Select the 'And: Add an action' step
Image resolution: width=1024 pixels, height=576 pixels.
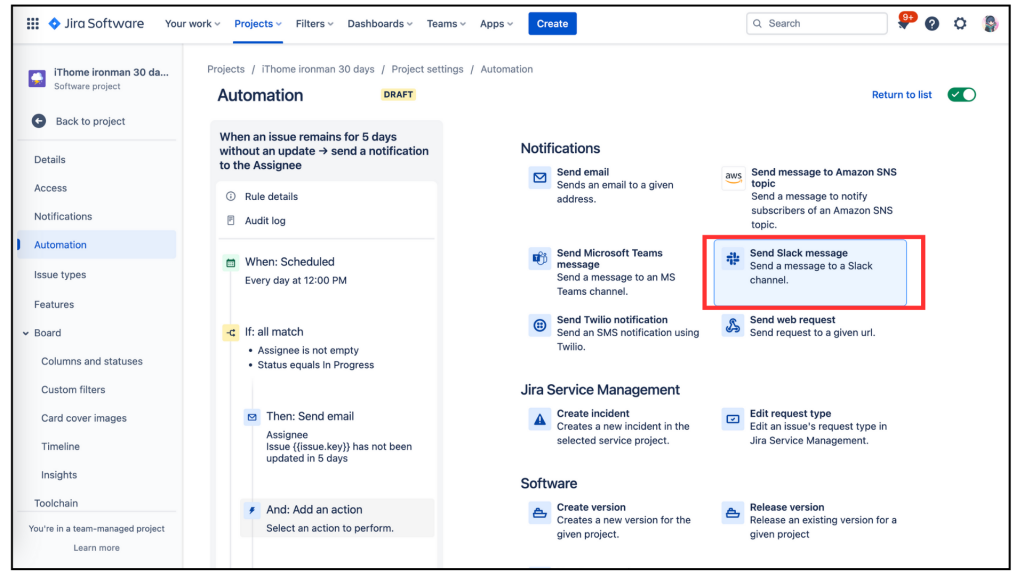tap(337, 519)
